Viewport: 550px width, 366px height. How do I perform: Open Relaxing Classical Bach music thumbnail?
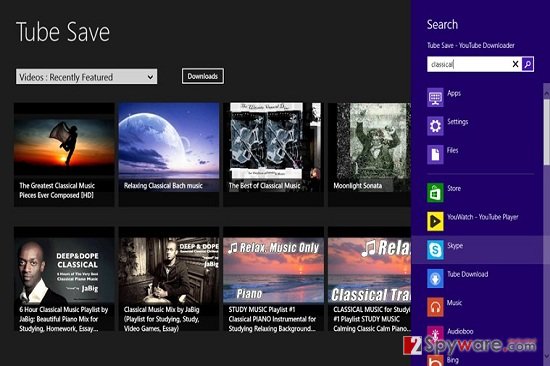point(169,154)
